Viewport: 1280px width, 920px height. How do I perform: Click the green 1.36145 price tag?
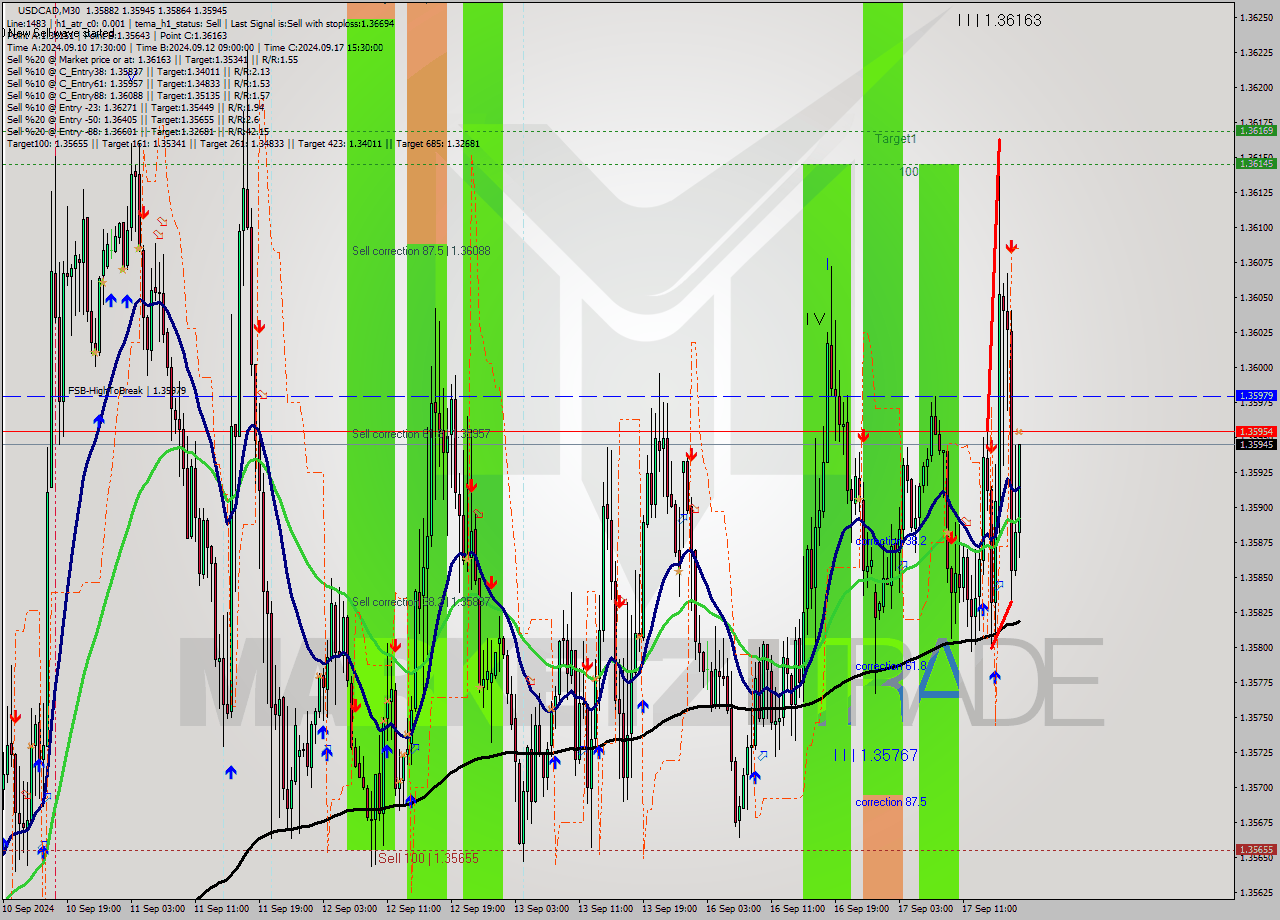(1256, 163)
